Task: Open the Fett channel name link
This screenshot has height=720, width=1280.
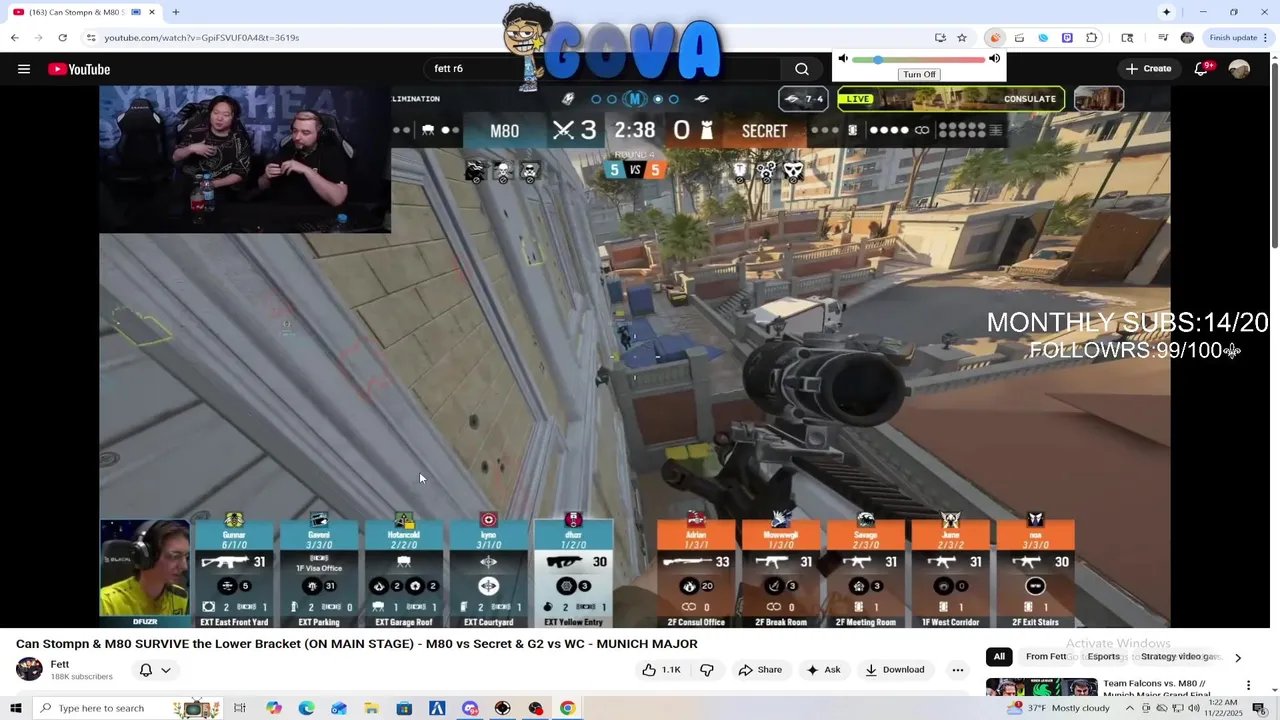Action: click(x=60, y=664)
